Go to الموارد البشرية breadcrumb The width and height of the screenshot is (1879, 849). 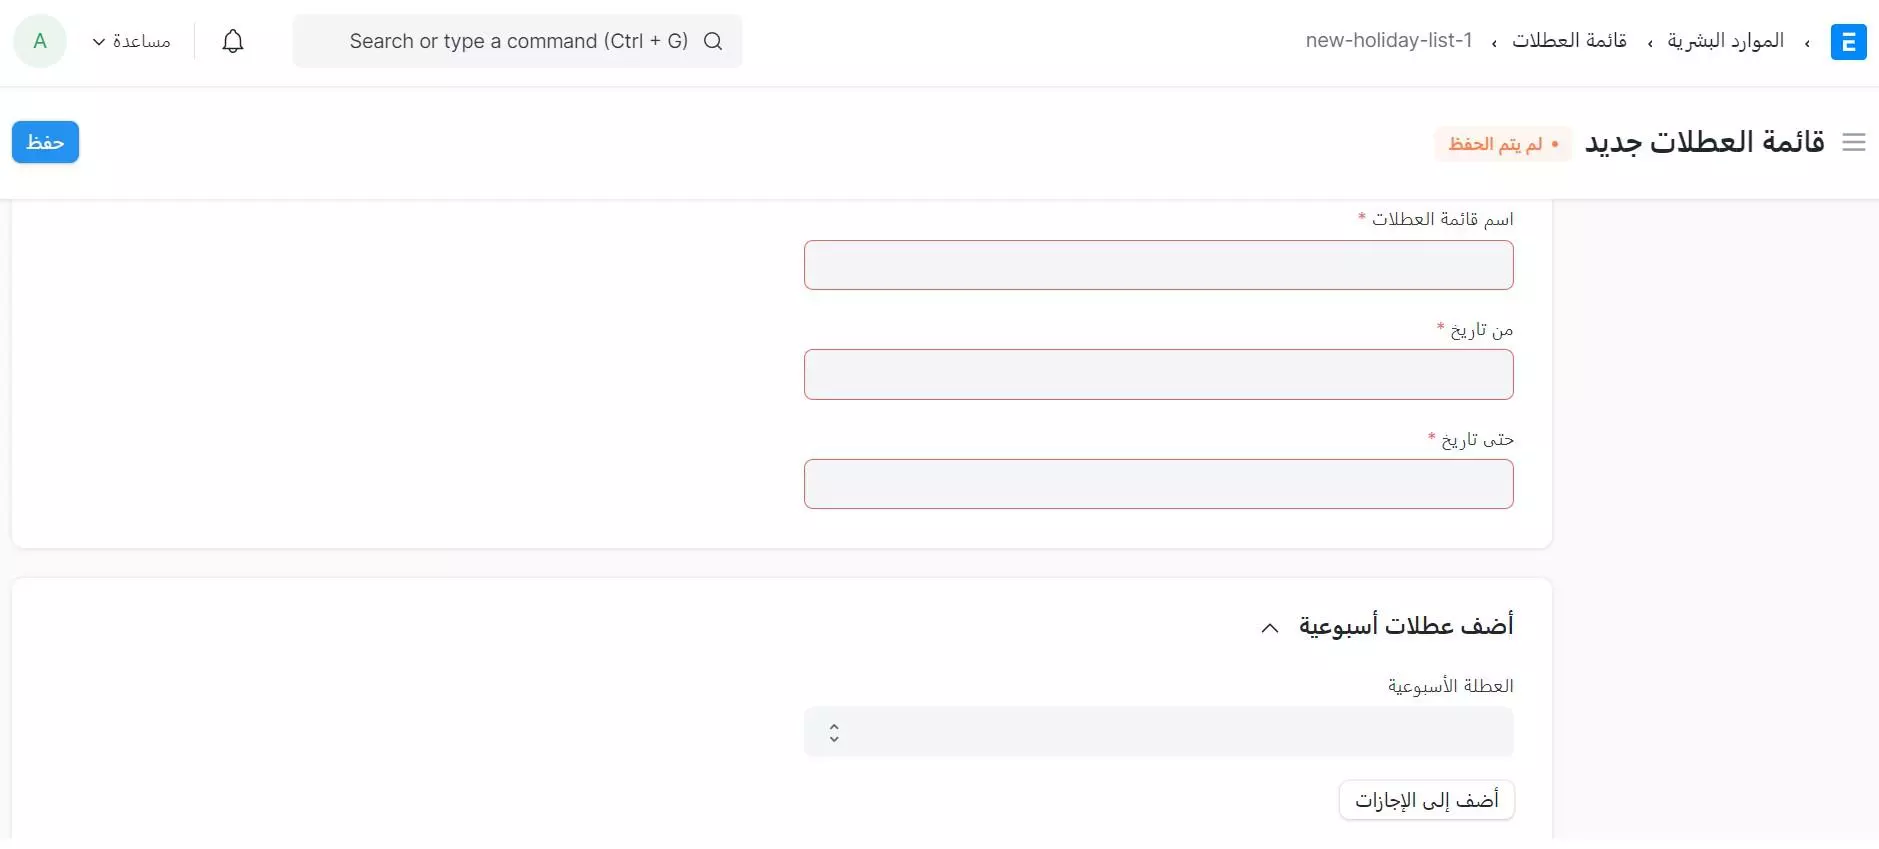(x=1725, y=41)
